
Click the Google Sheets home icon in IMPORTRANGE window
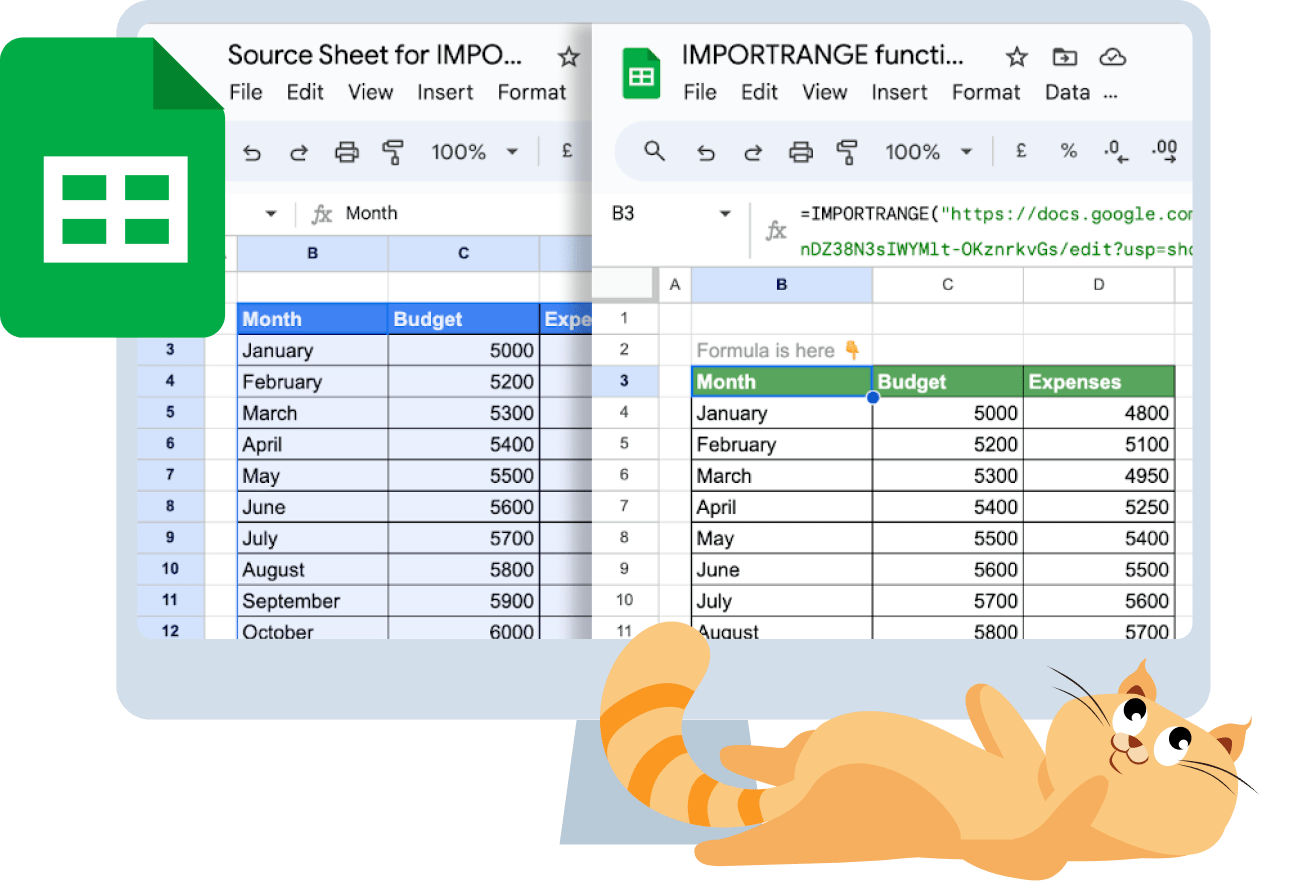coord(642,73)
